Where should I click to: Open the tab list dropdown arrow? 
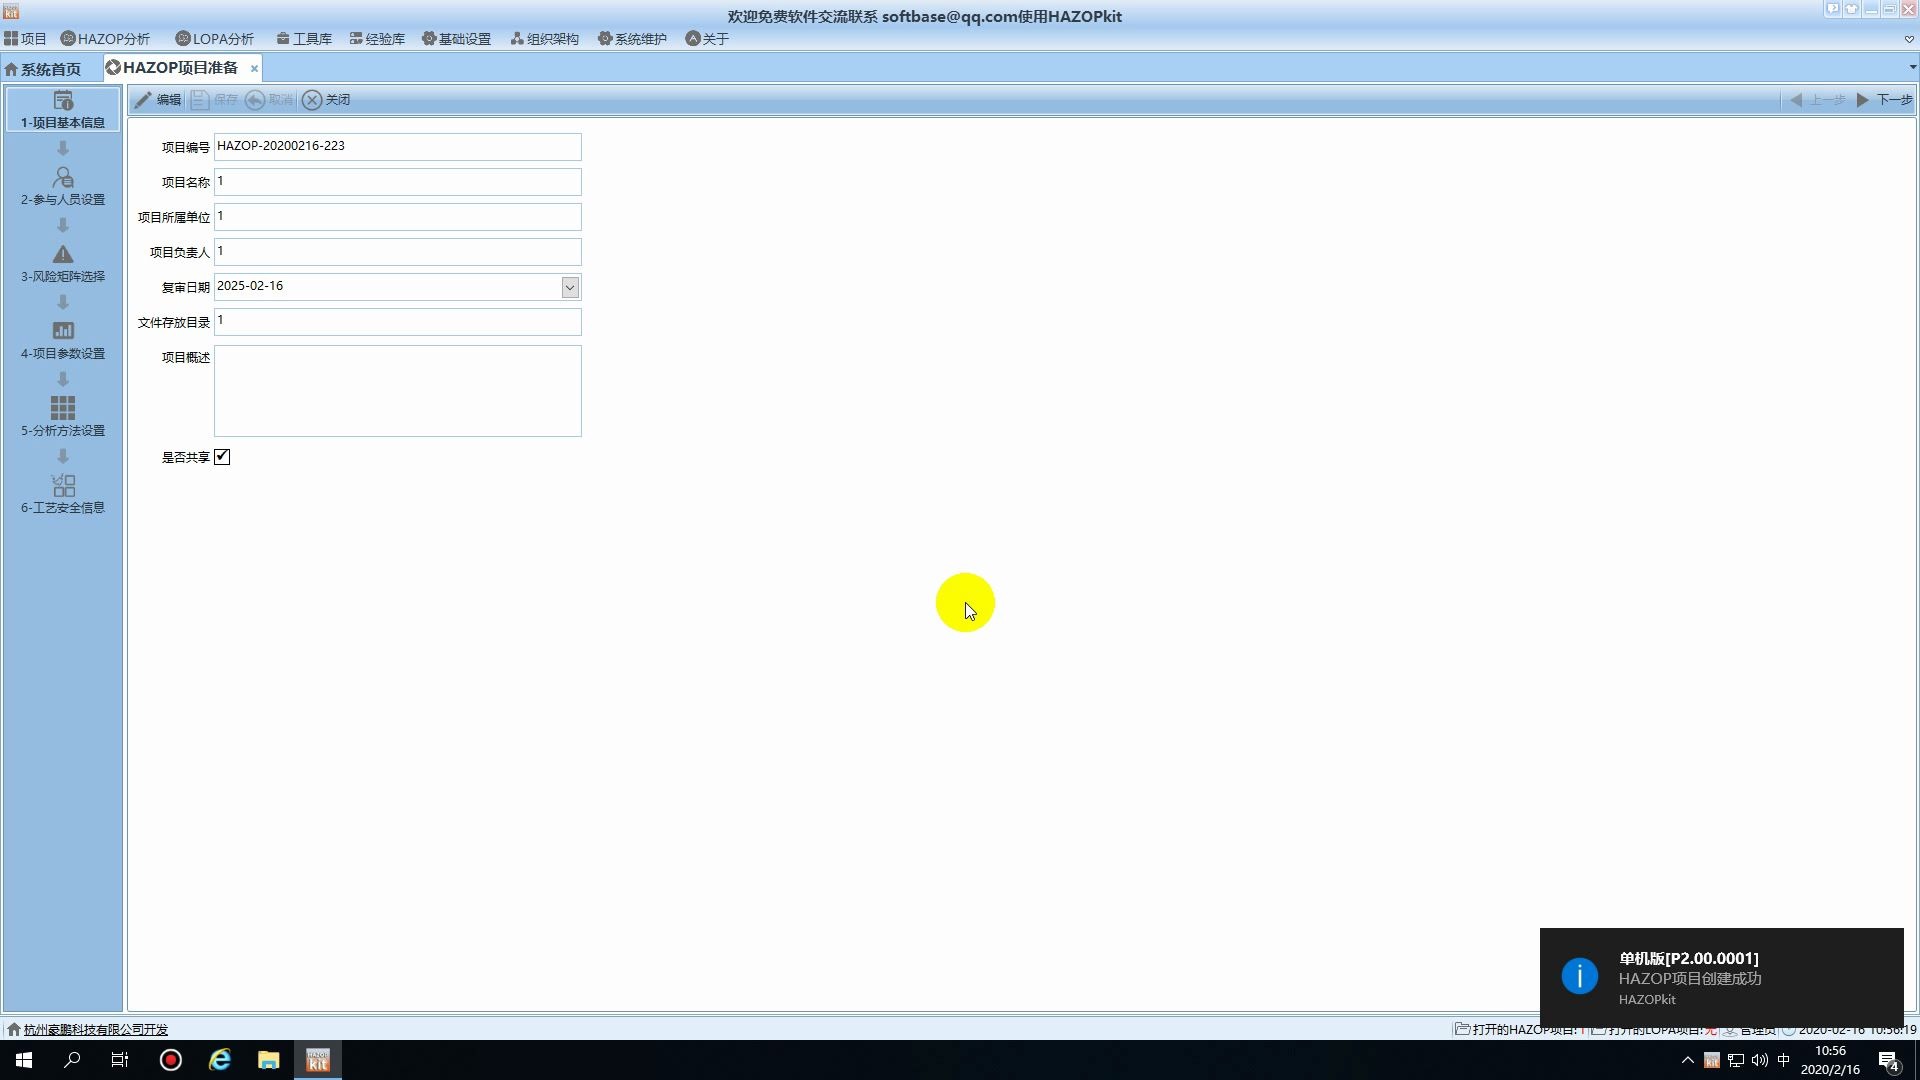click(1912, 68)
